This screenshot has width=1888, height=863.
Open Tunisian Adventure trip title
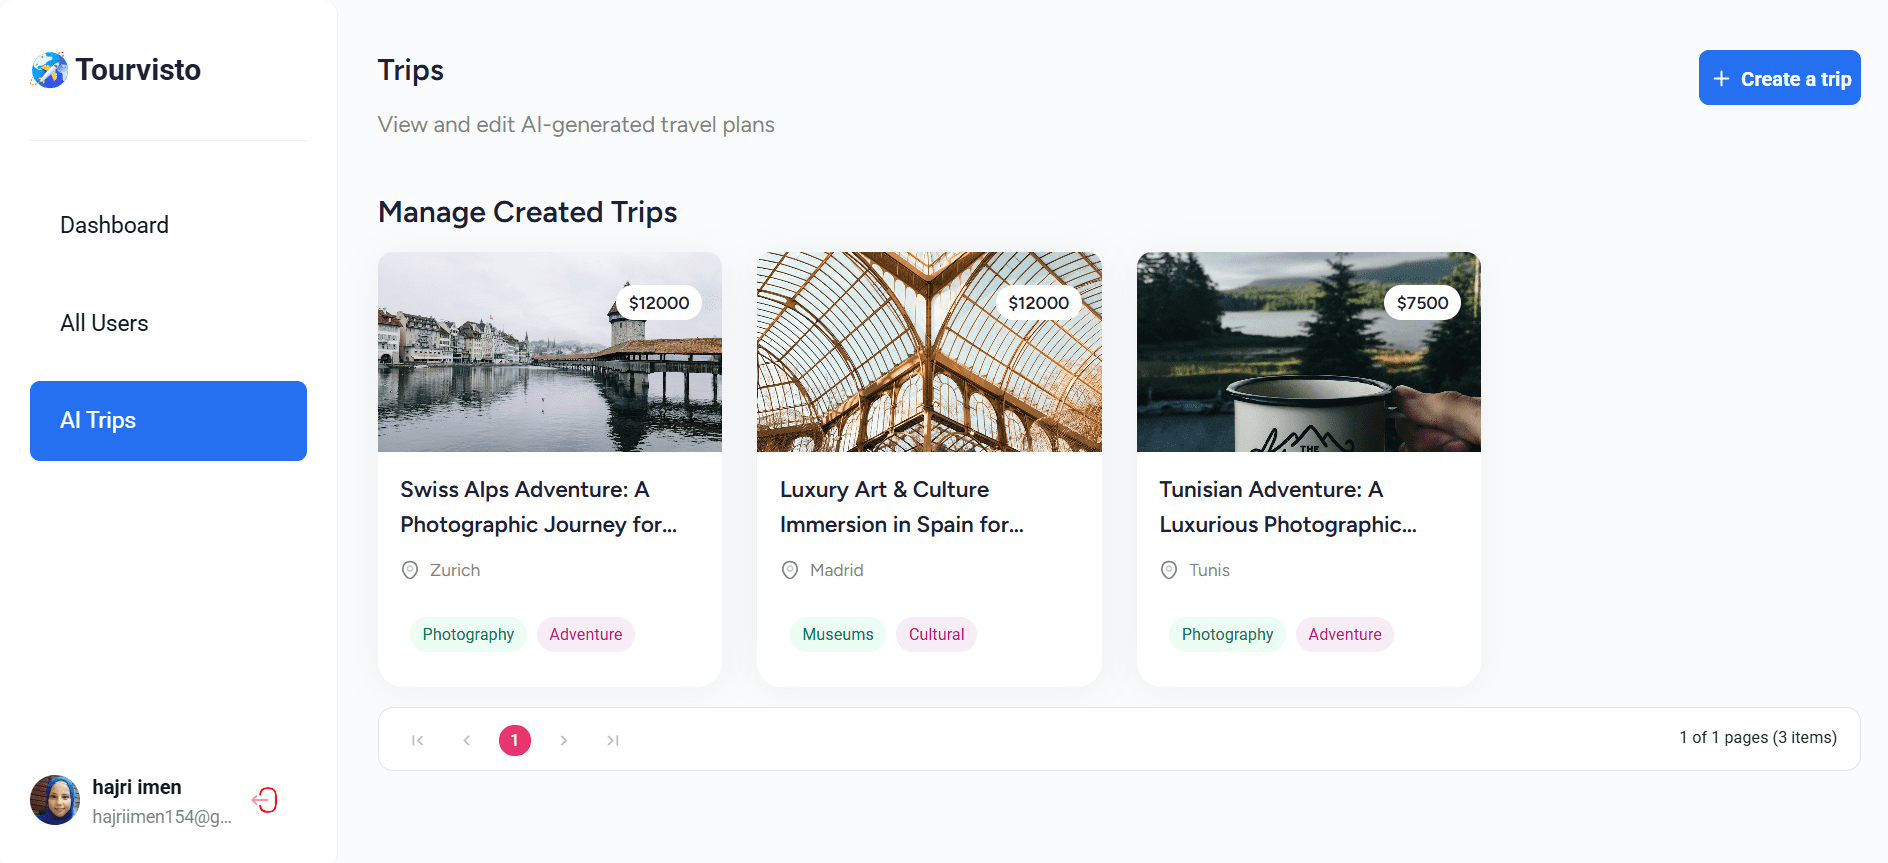pos(1287,507)
